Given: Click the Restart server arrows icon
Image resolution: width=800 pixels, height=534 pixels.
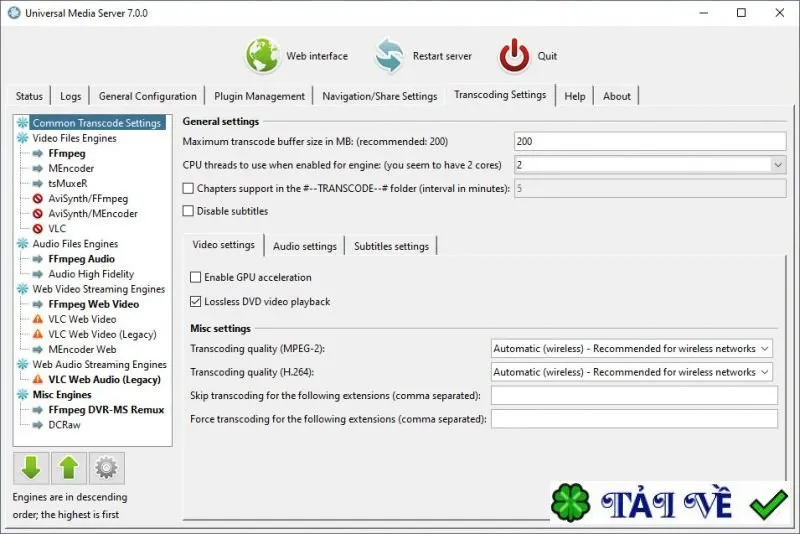Looking at the screenshot, I should (389, 56).
